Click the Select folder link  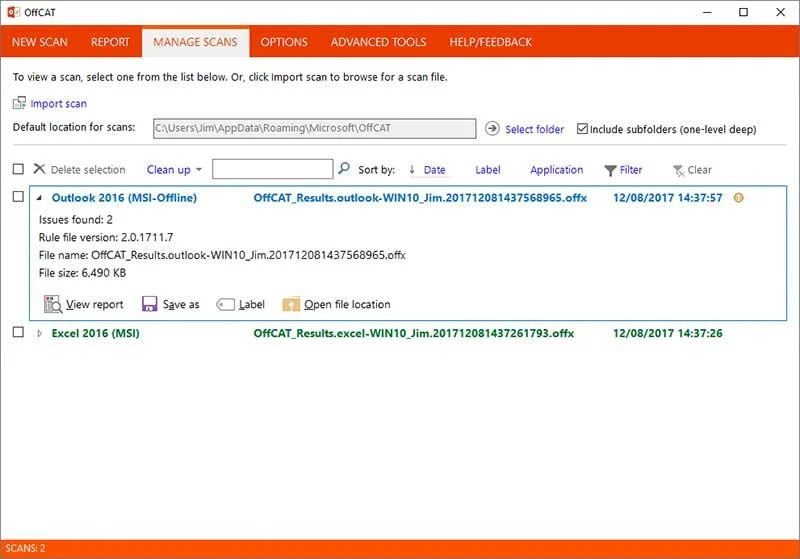click(535, 129)
